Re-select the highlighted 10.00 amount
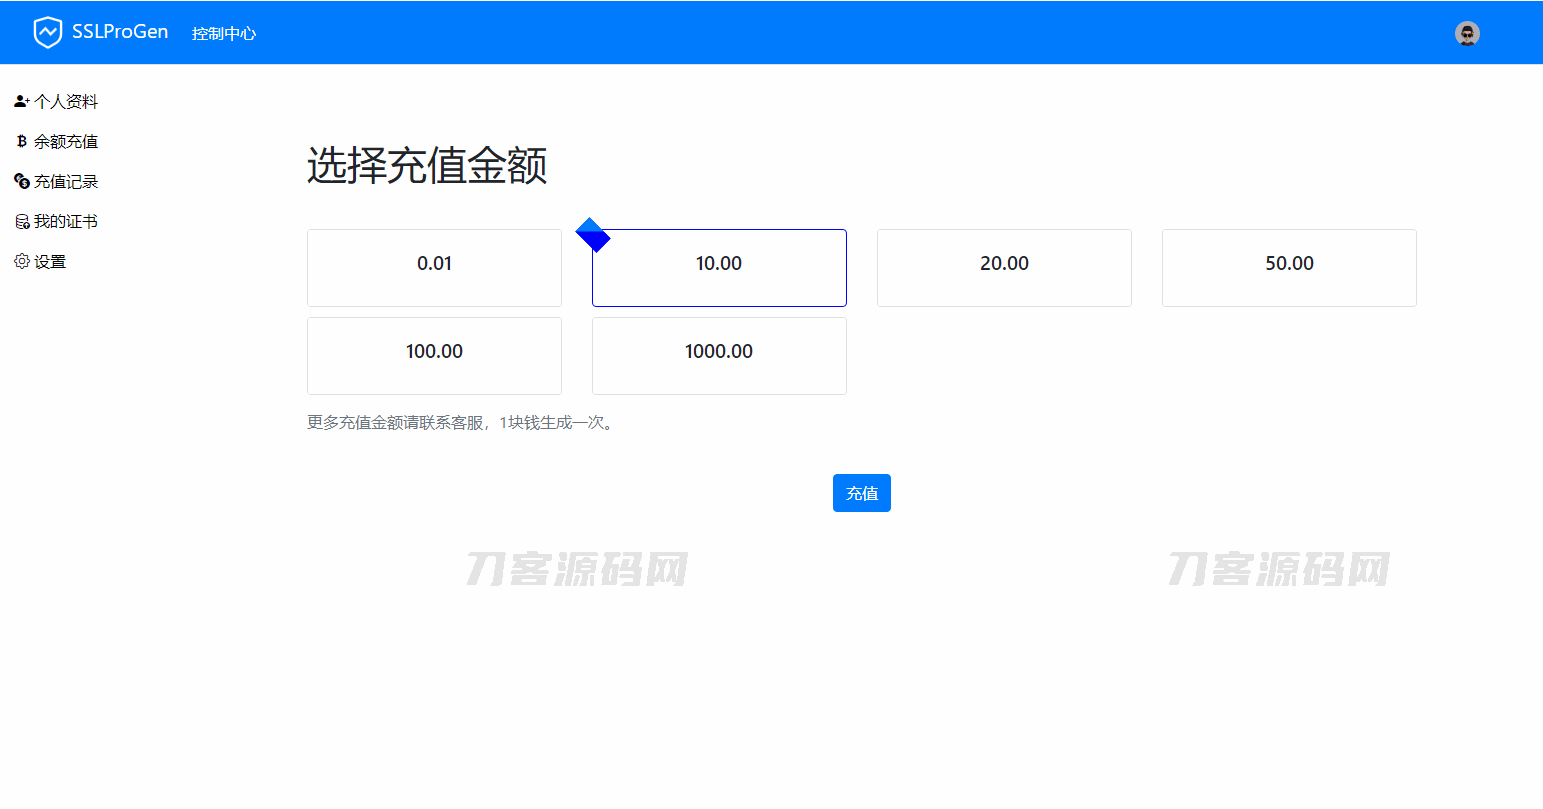The image size is (1543, 809). [719, 267]
